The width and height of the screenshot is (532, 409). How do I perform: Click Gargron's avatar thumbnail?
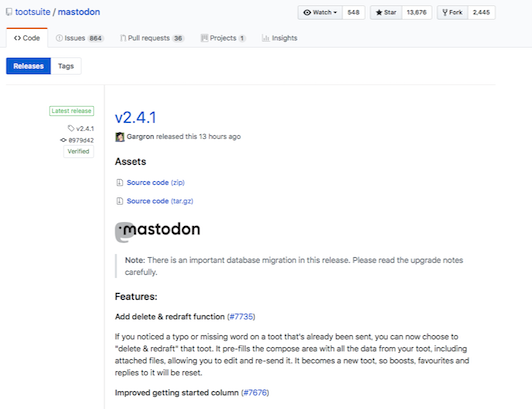coord(120,137)
